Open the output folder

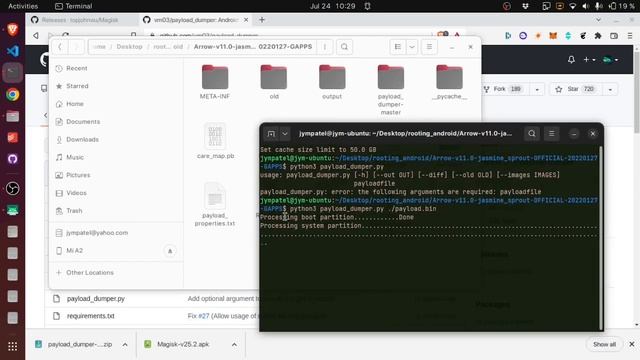pos(332,82)
